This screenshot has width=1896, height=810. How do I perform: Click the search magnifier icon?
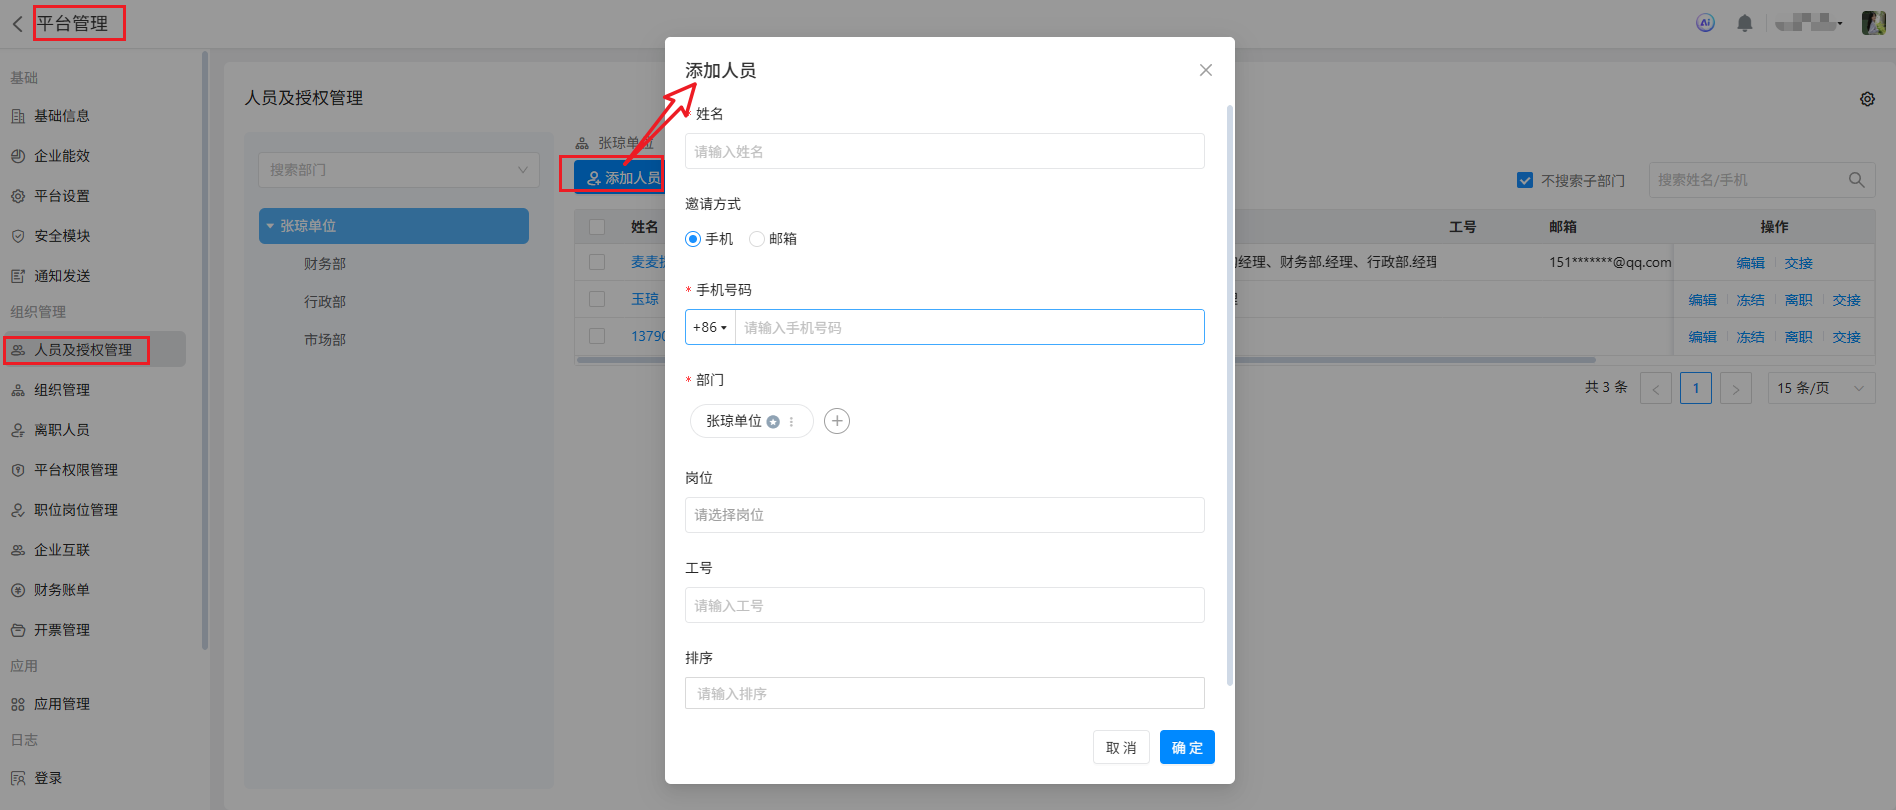[1857, 180]
